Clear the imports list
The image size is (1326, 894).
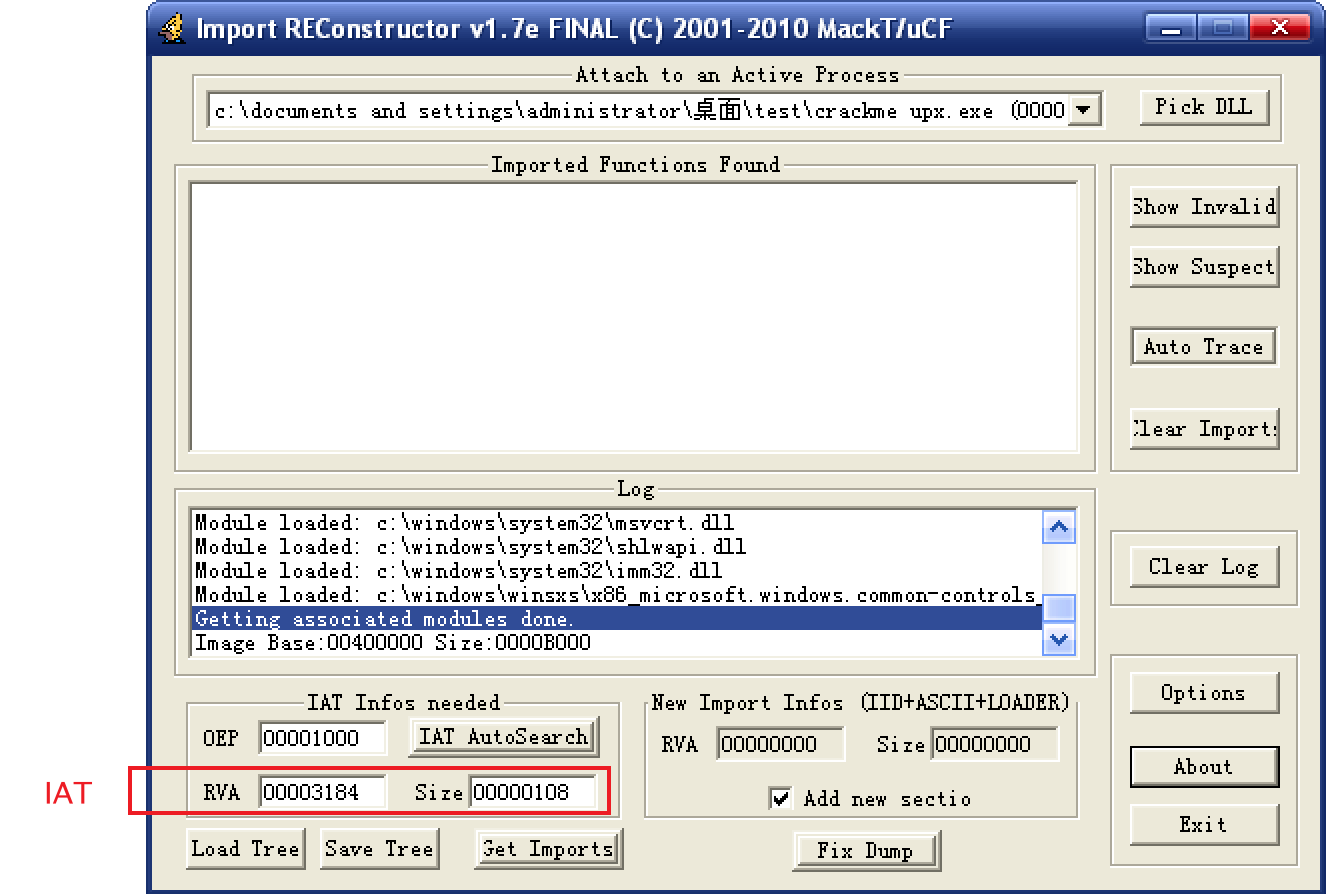pyautogui.click(x=1204, y=429)
